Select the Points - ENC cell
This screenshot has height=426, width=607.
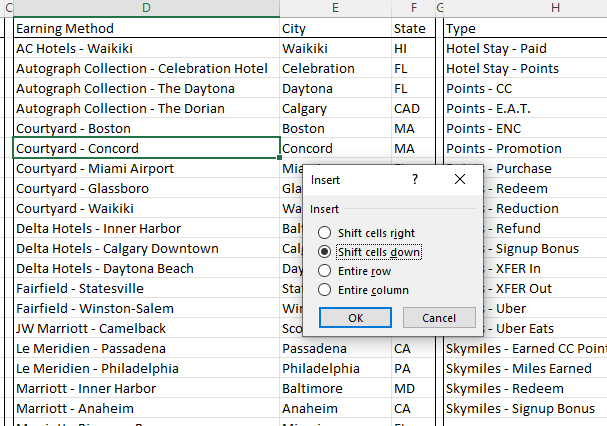pyautogui.click(x=525, y=129)
